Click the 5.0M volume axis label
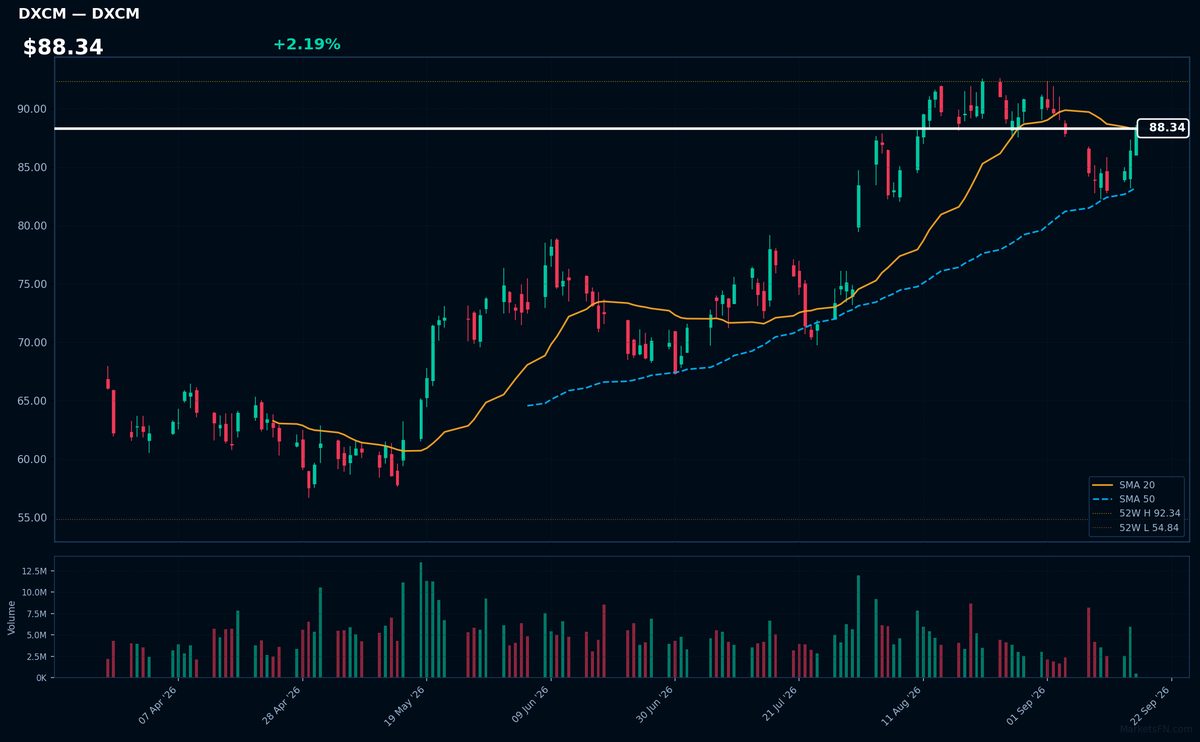The image size is (1200, 742). click(36, 635)
